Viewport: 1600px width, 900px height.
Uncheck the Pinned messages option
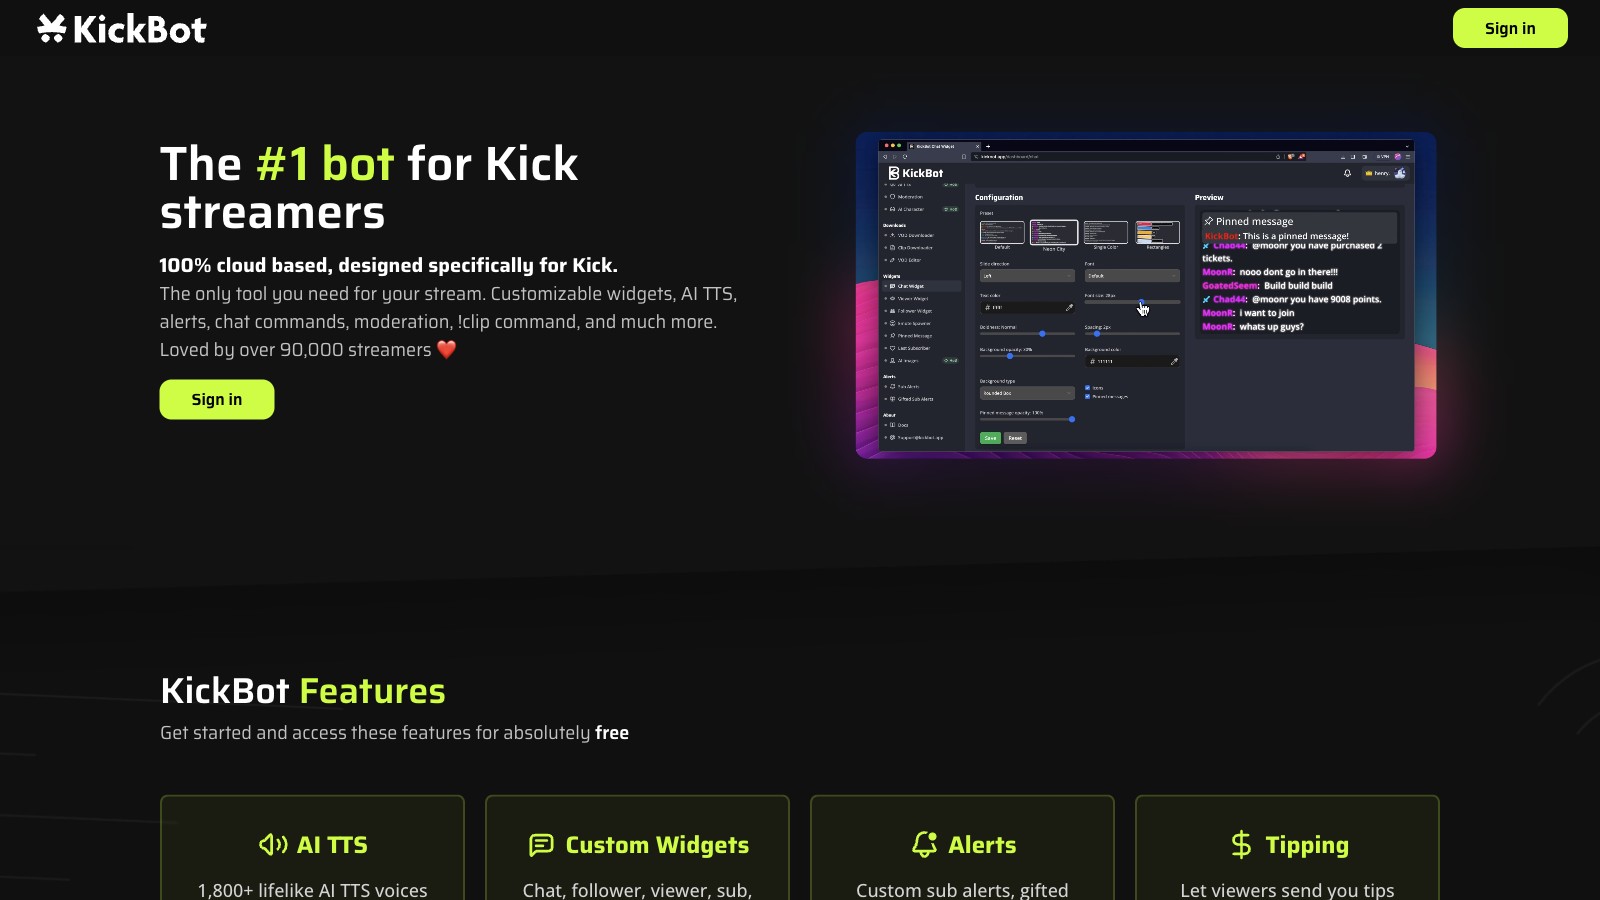pos(1087,396)
